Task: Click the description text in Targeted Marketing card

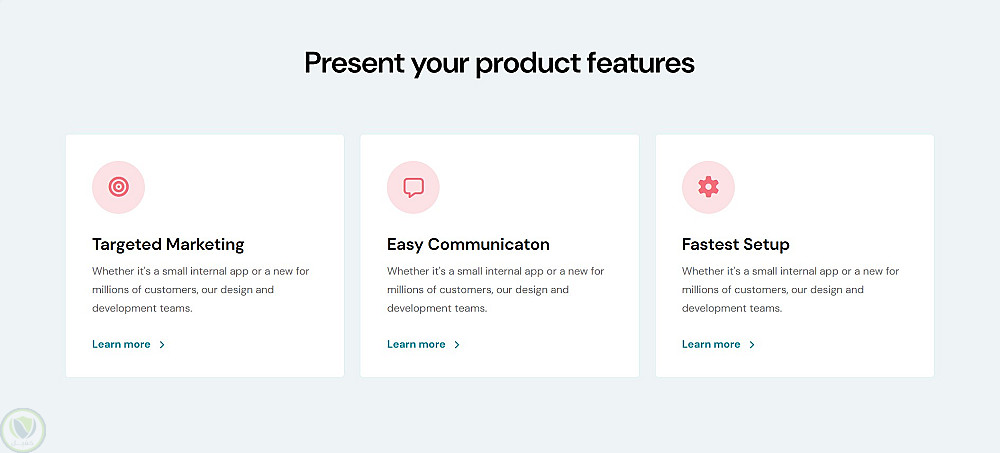Action: tap(200, 290)
